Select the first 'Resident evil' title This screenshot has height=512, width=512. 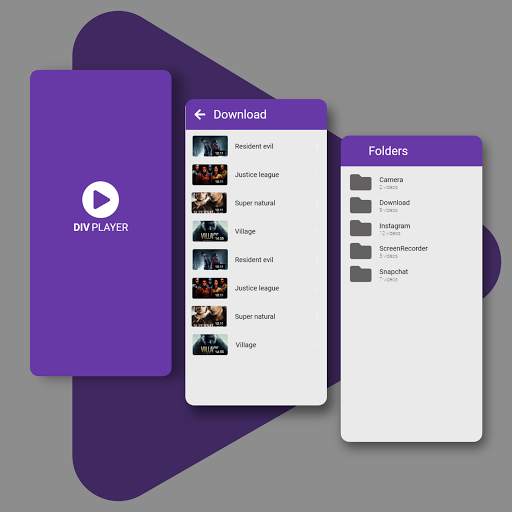point(254,146)
